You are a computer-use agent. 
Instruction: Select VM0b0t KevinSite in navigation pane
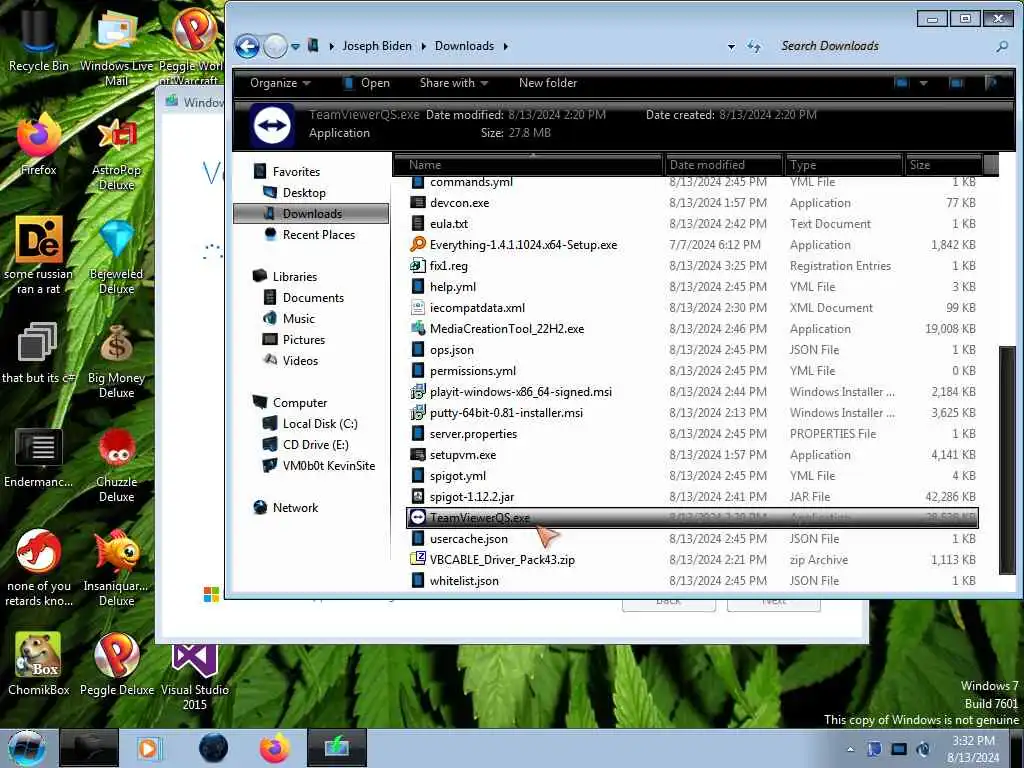(x=328, y=466)
